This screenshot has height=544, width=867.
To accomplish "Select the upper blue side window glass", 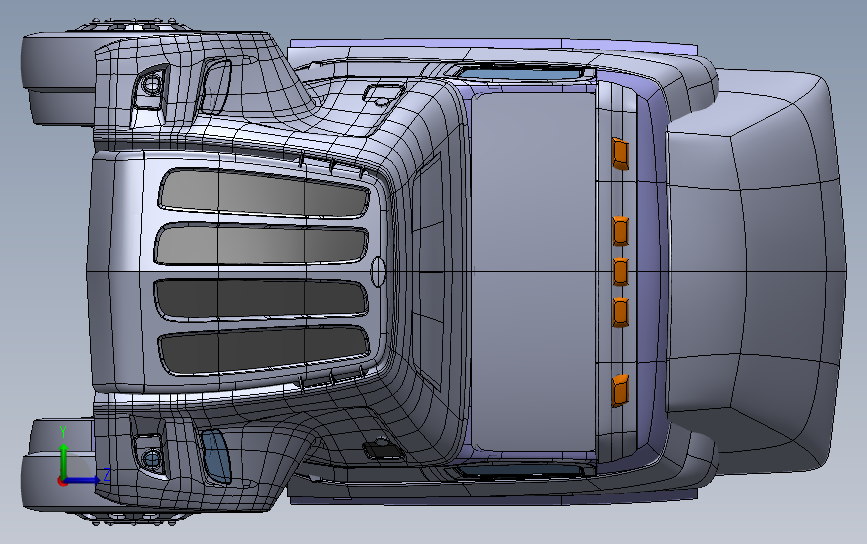I will 520,74.
